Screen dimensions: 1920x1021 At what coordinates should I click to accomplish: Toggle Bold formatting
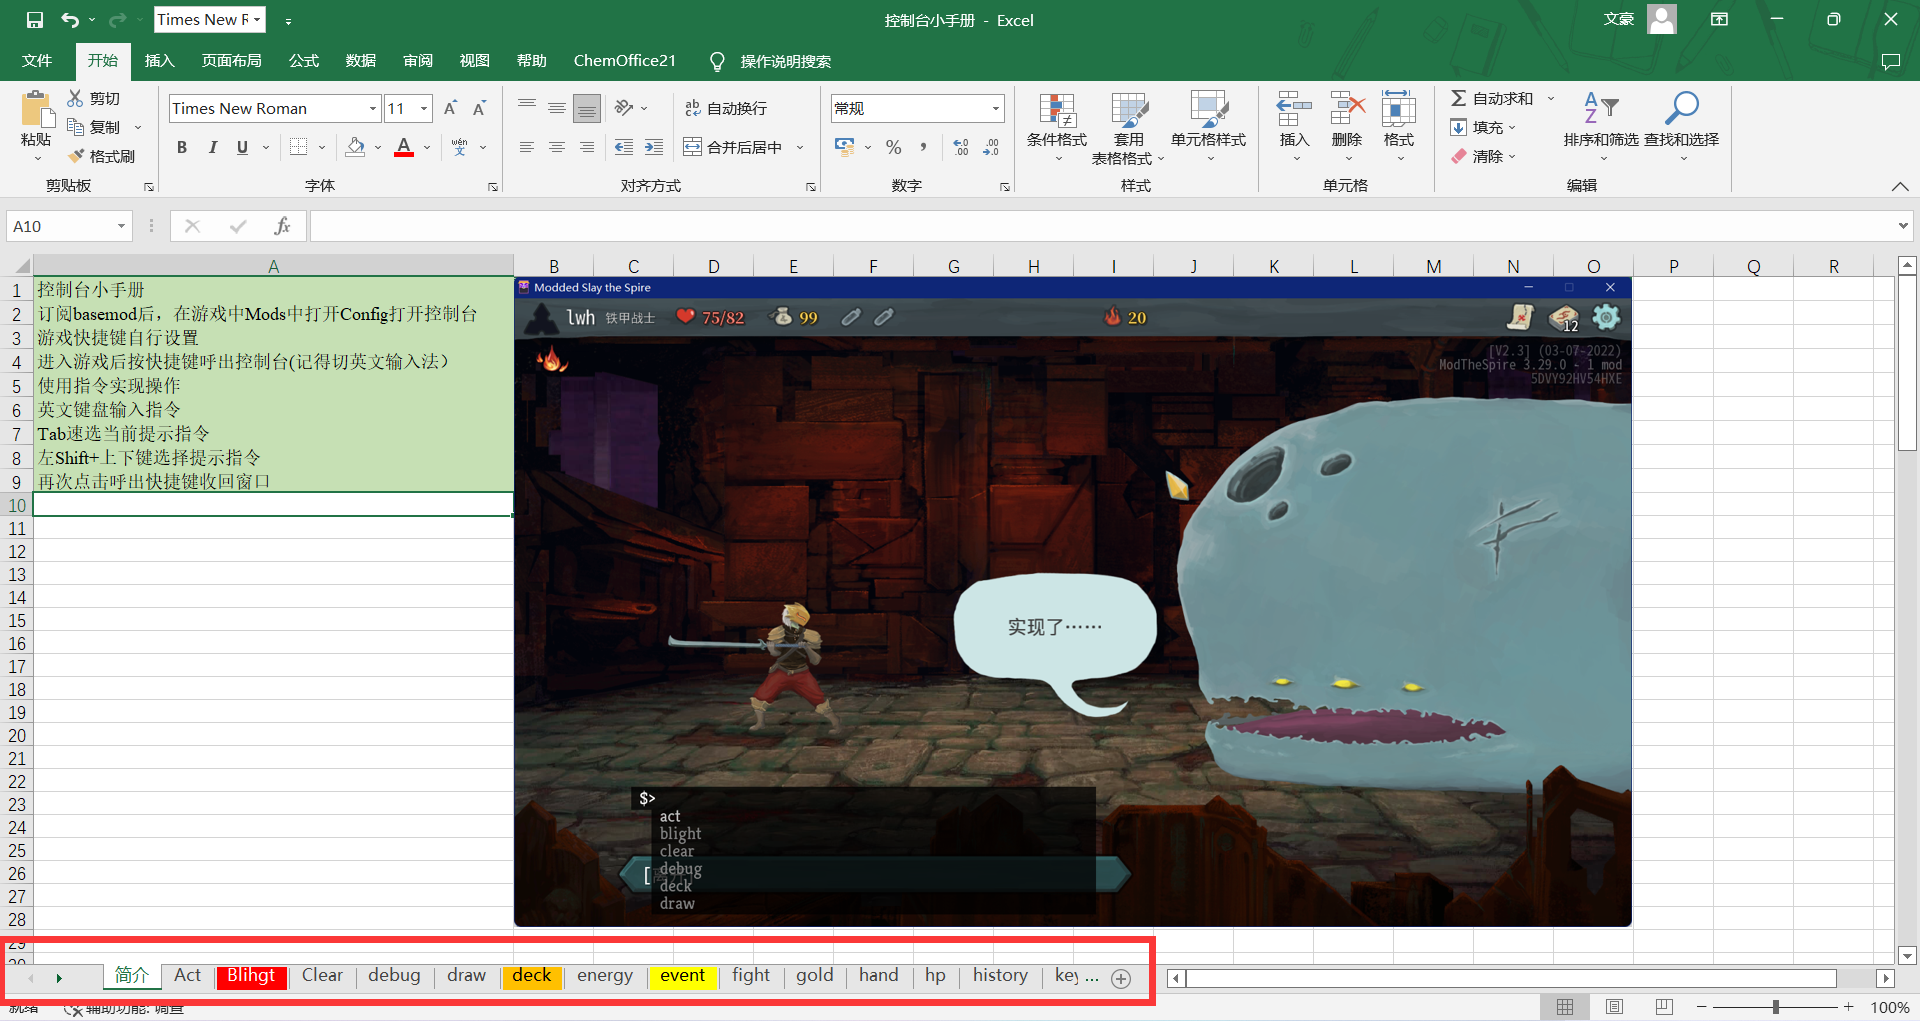coord(182,147)
